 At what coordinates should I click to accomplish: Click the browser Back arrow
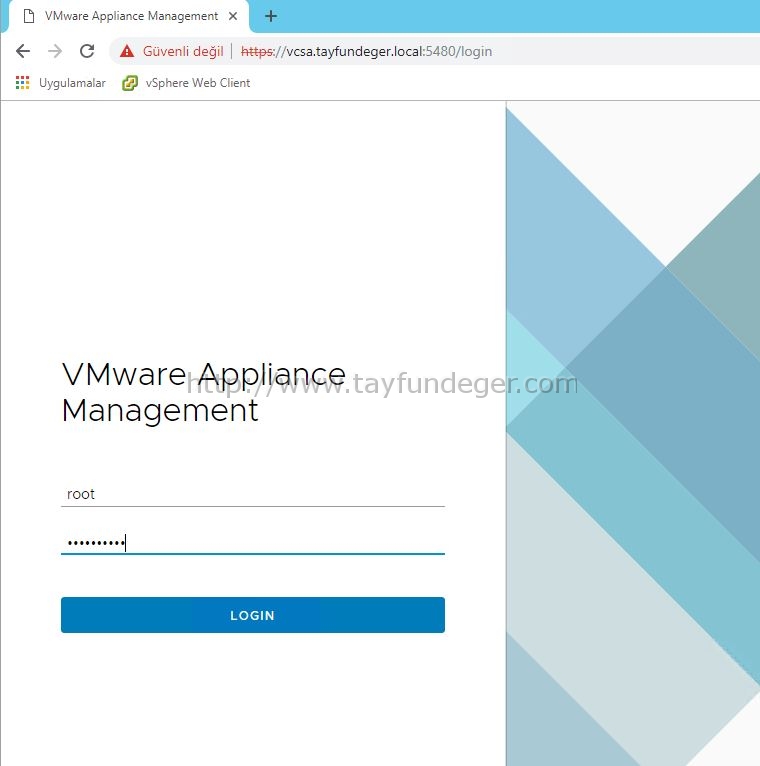[x=23, y=51]
